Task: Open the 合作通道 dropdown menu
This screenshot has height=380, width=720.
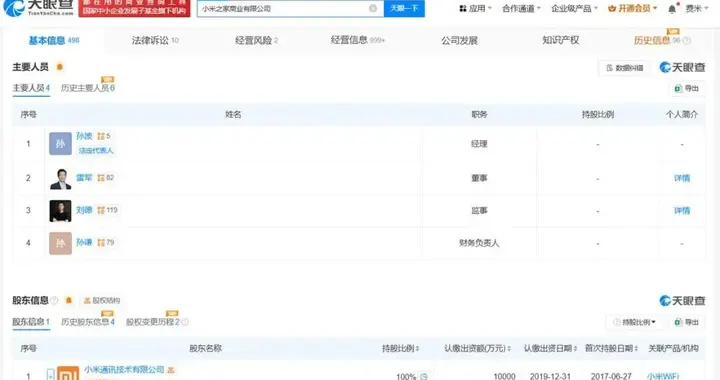Action: (521, 8)
